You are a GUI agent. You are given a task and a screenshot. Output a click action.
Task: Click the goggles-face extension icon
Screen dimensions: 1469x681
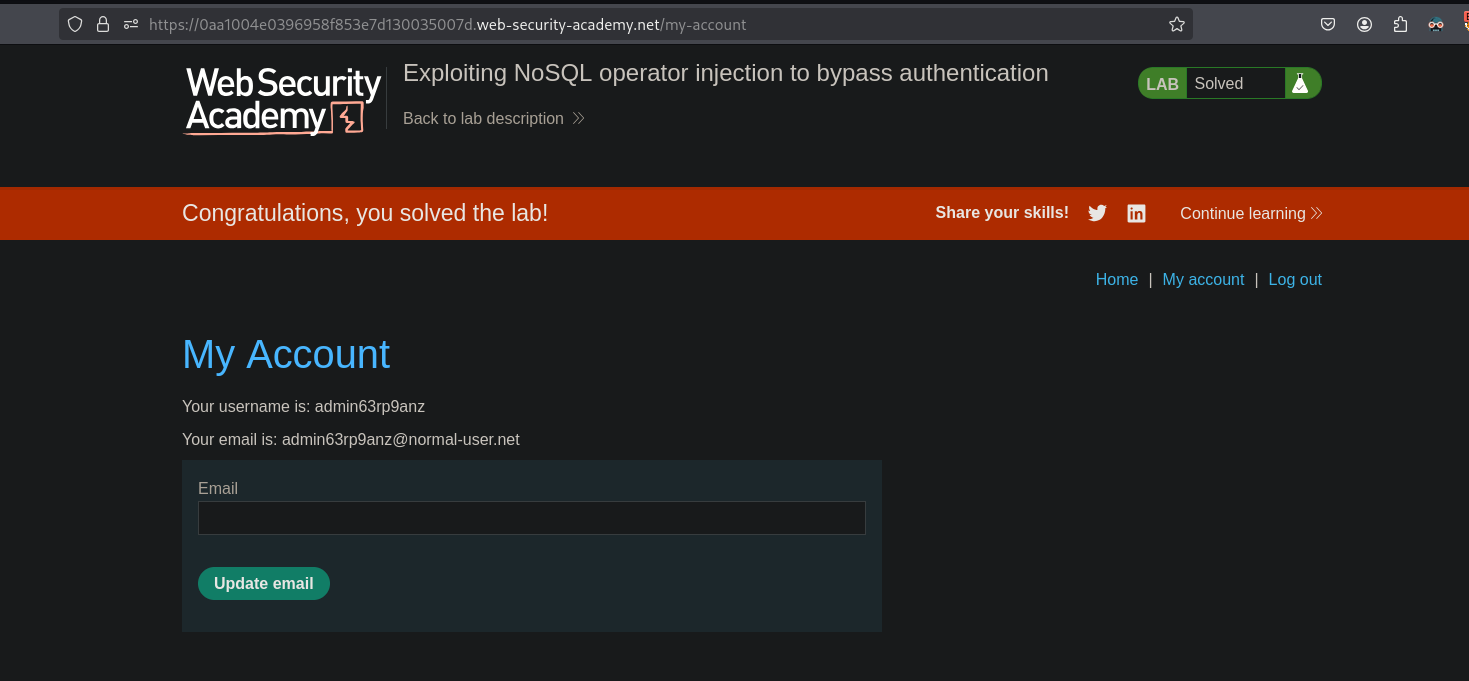[x=1436, y=25]
